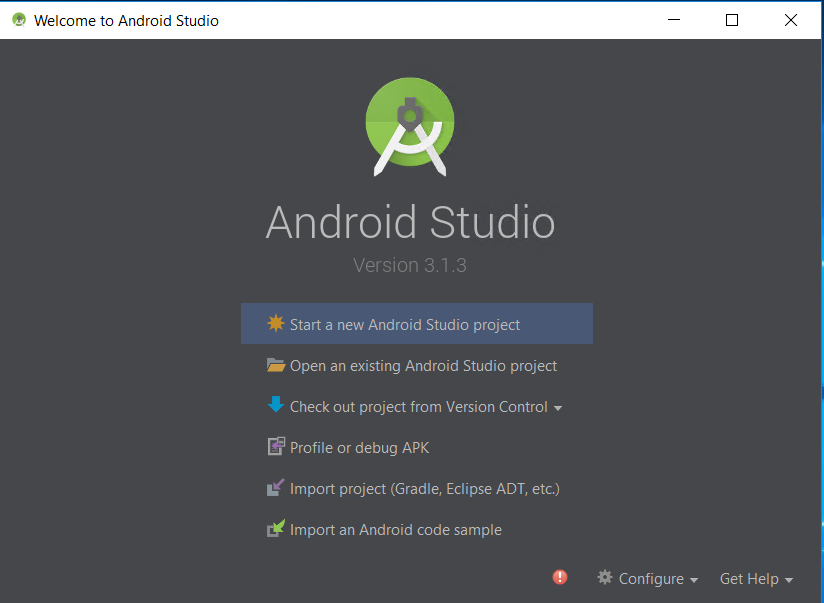Expand the Version Control dropdown arrow

point(558,408)
